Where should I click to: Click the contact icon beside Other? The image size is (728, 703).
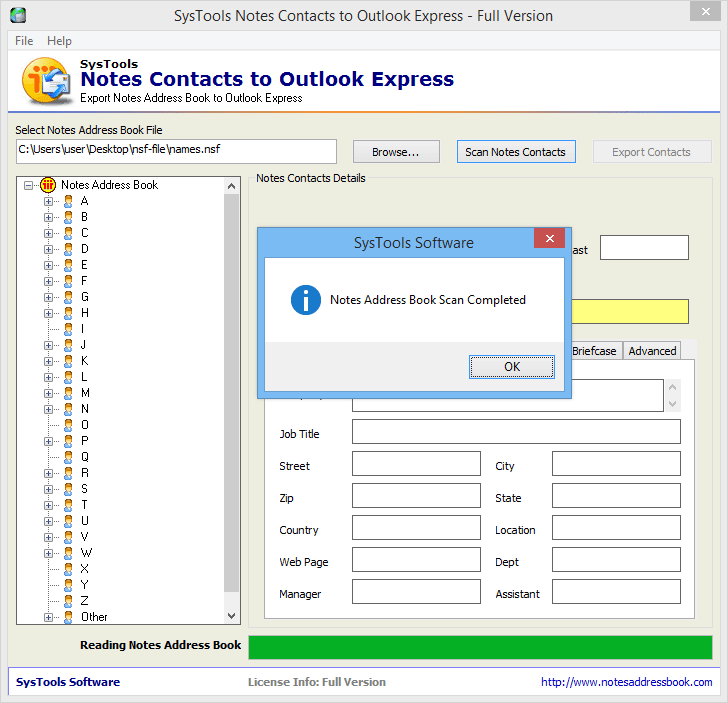(x=68, y=617)
